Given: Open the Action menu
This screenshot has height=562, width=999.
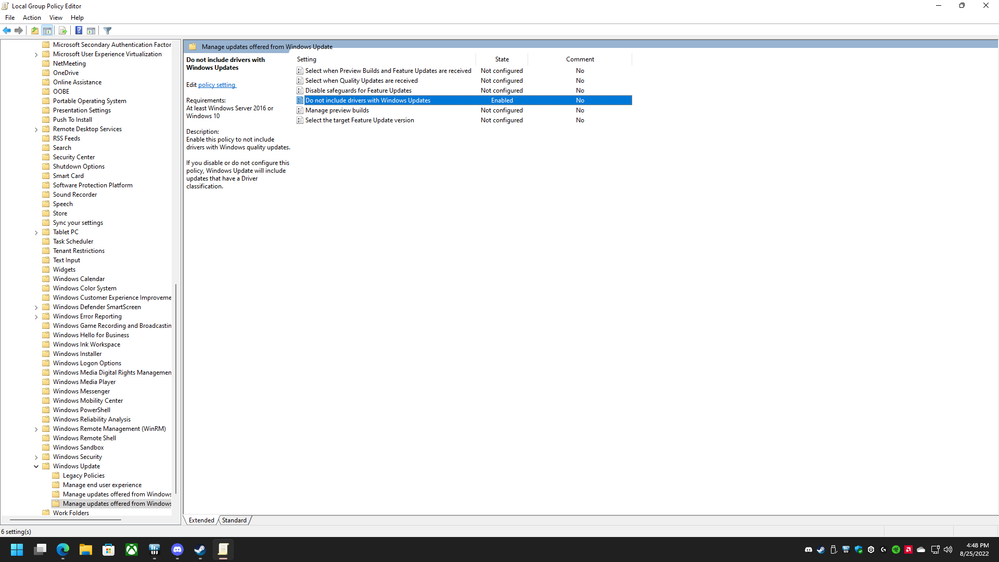Looking at the screenshot, I should point(32,18).
